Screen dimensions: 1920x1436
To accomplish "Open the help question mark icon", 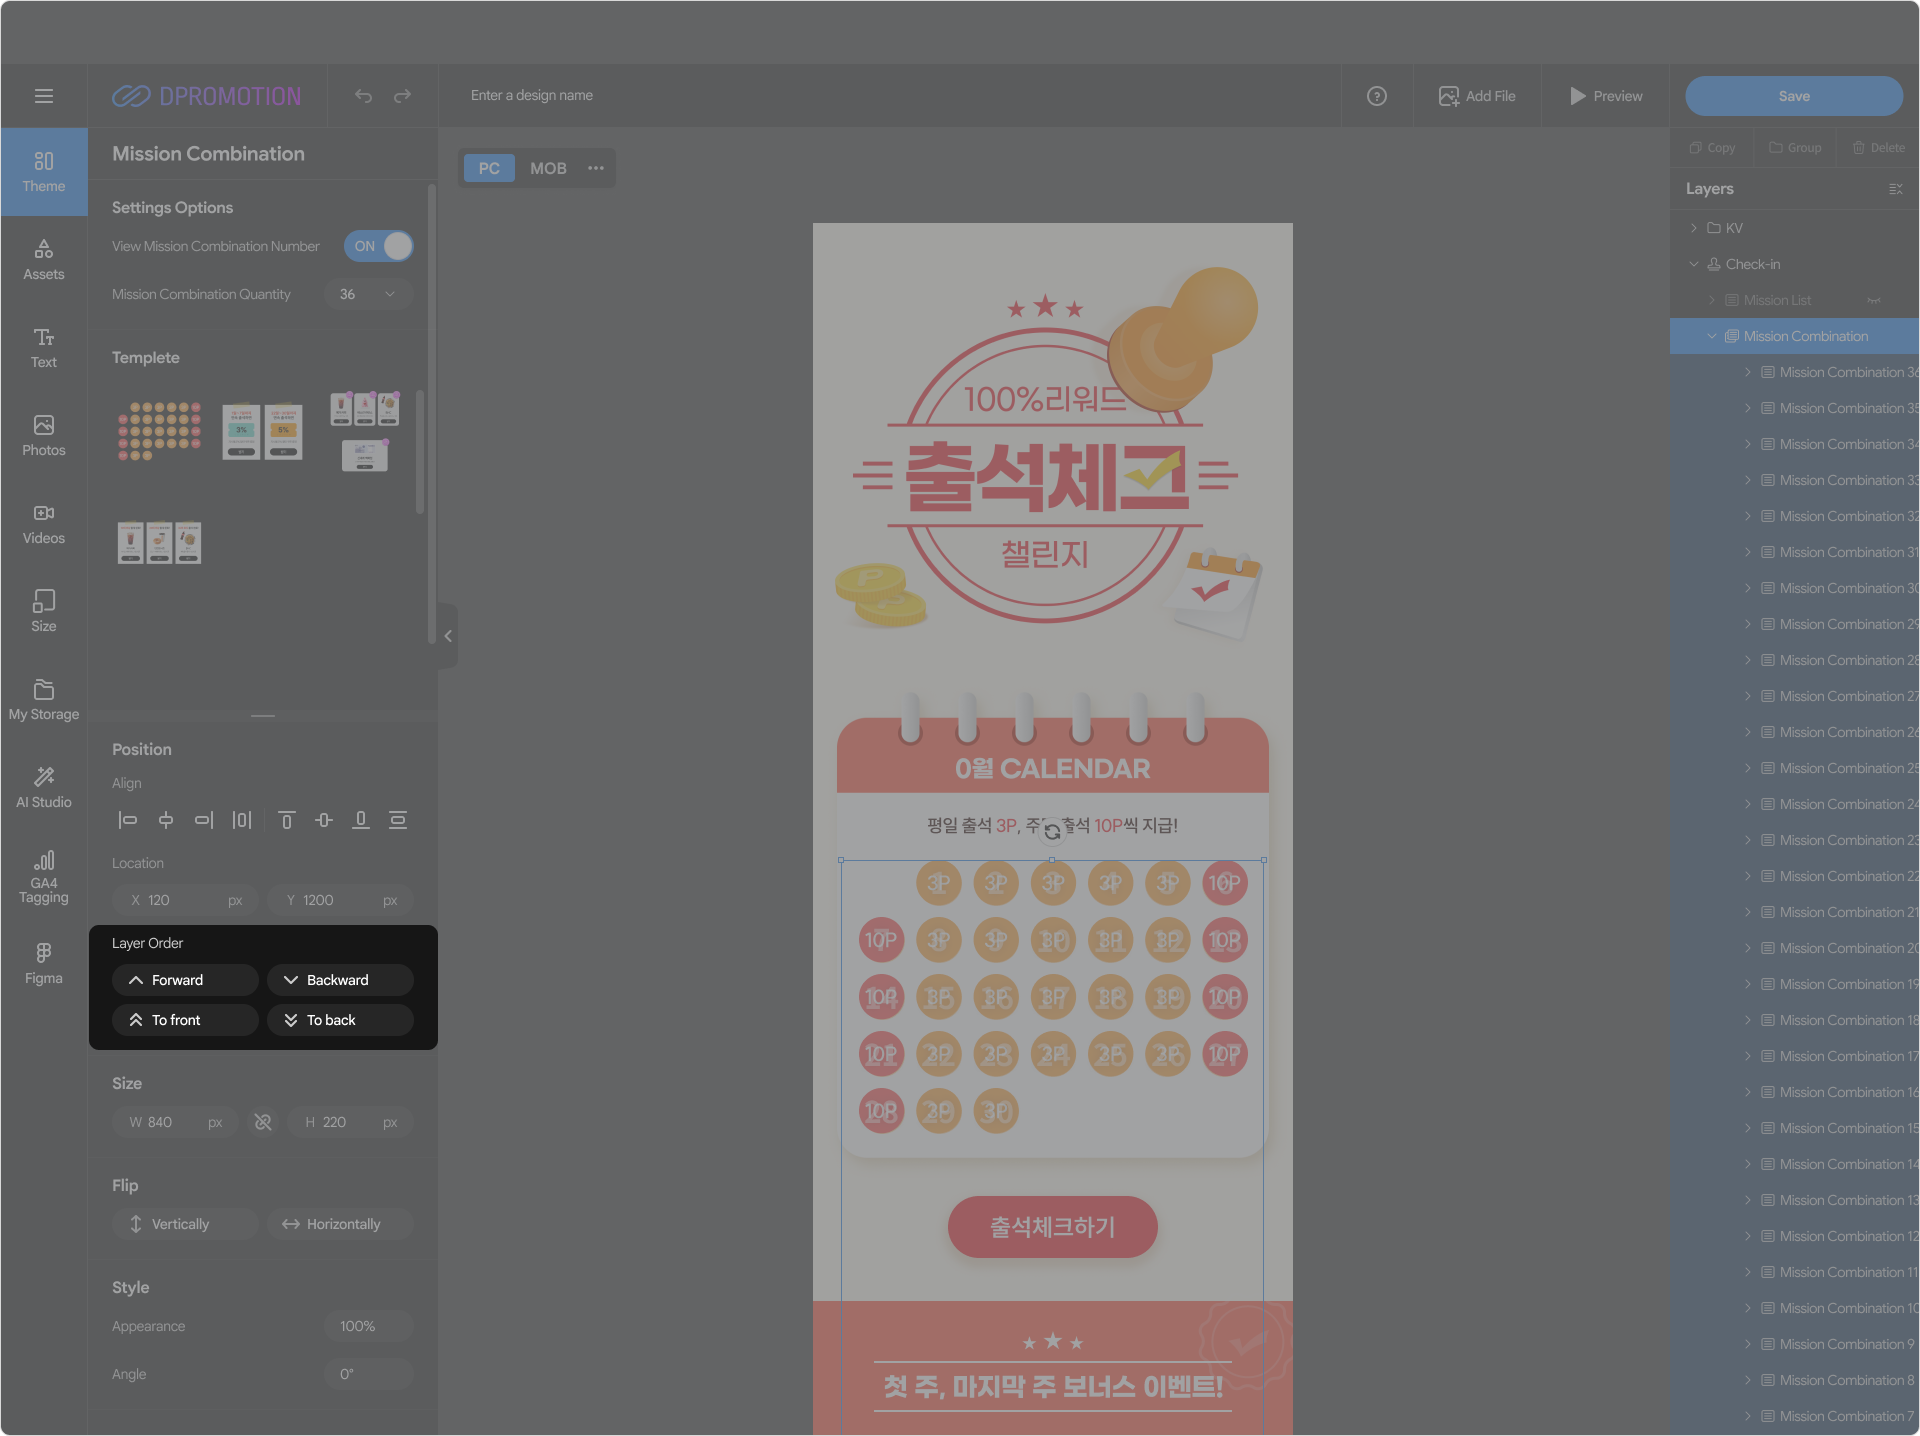I will point(1377,96).
